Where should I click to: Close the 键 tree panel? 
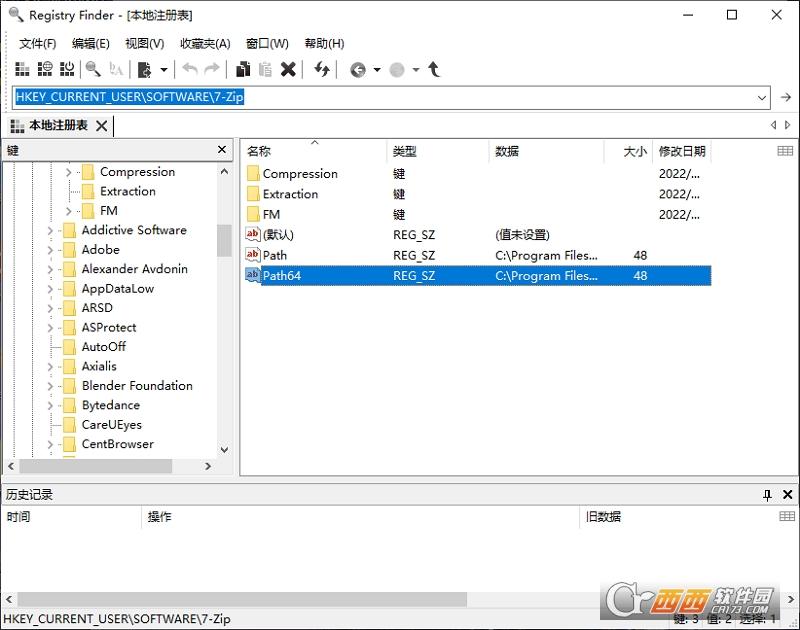pos(222,149)
